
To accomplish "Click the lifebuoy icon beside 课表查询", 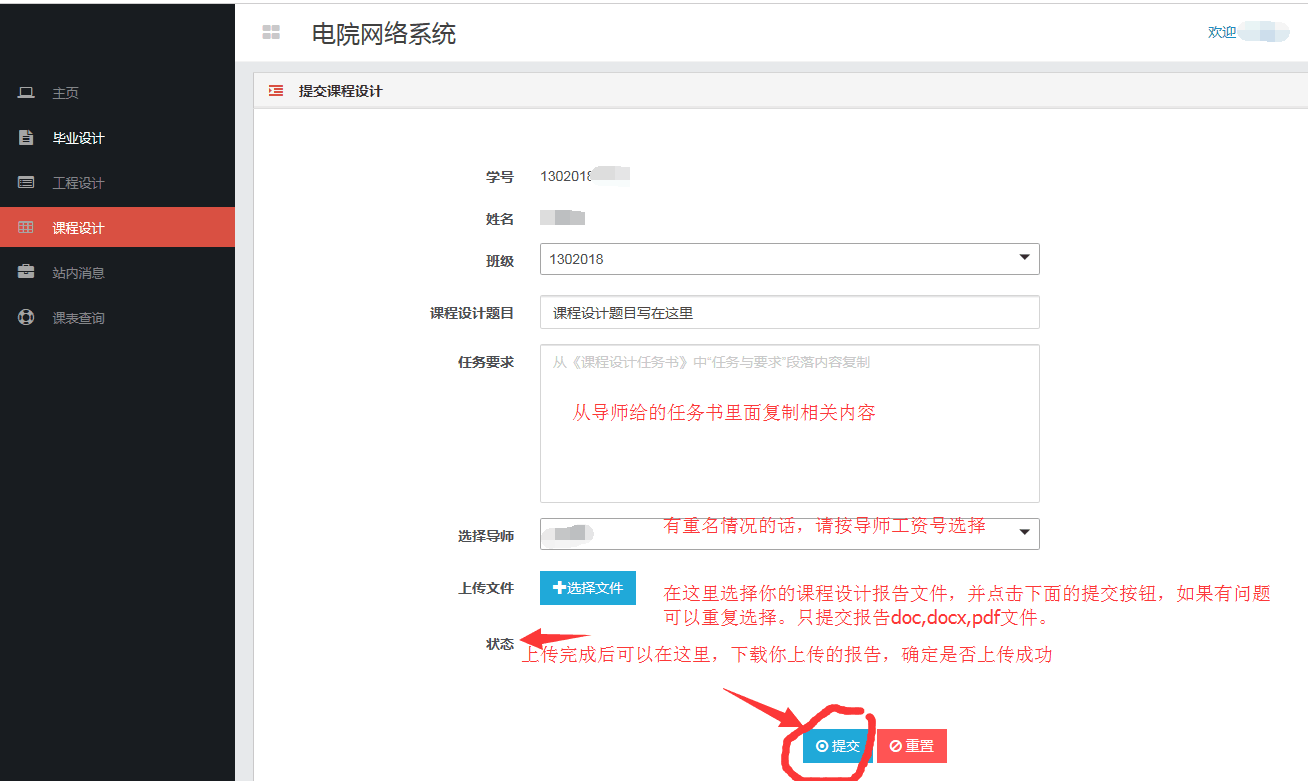I will pos(26,318).
